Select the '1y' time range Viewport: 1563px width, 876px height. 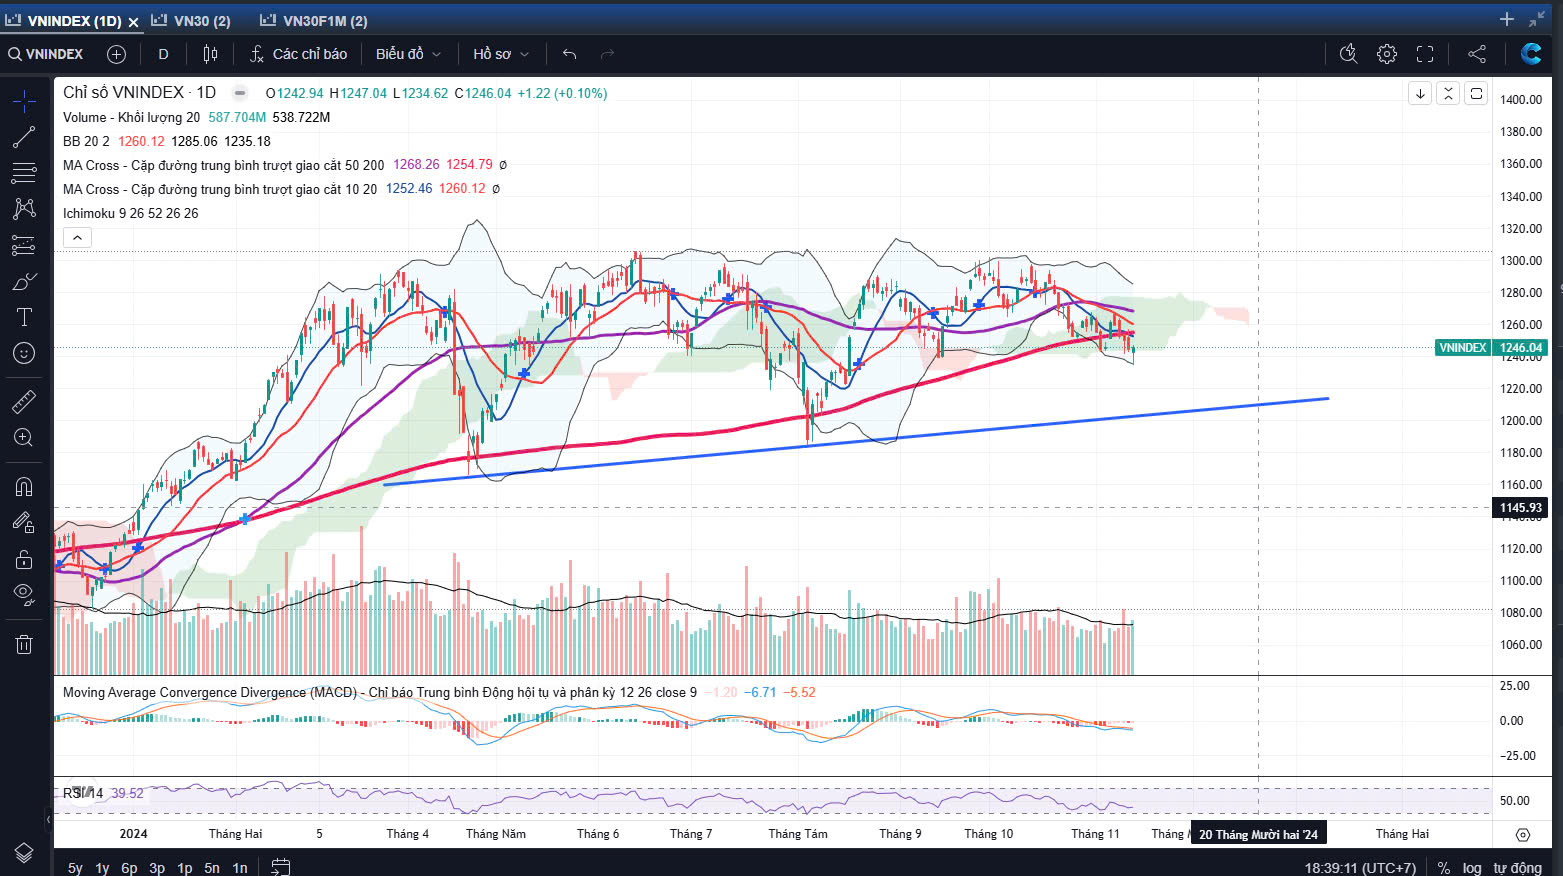coord(102,867)
